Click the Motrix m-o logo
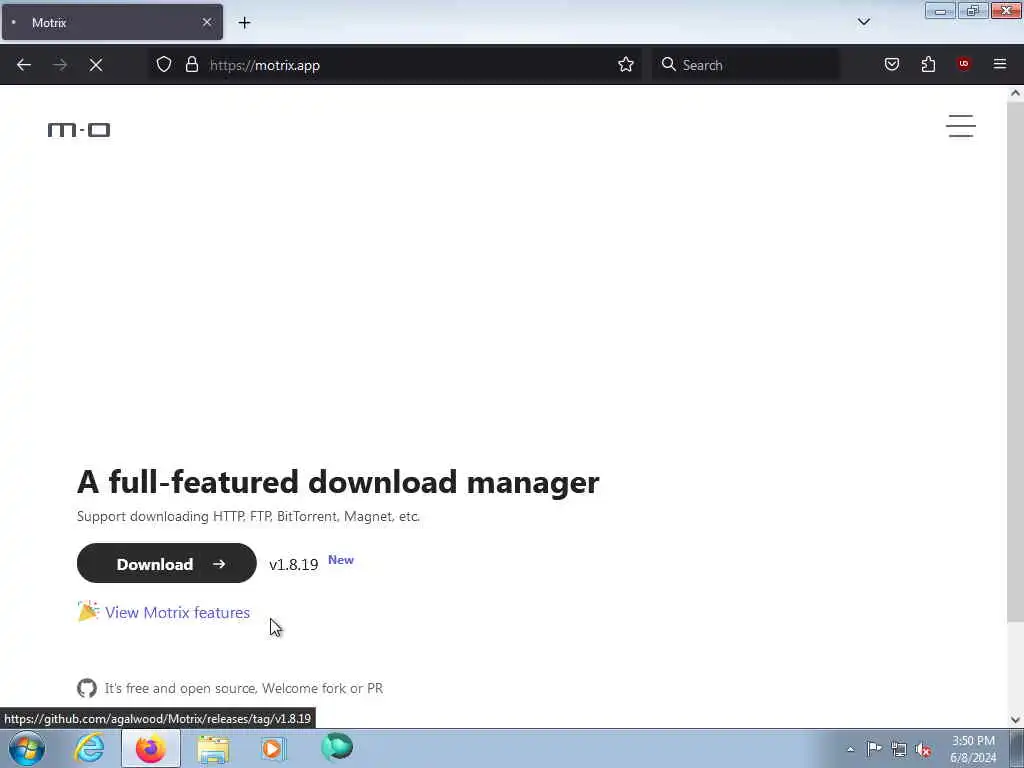The image size is (1024, 768). [79, 130]
